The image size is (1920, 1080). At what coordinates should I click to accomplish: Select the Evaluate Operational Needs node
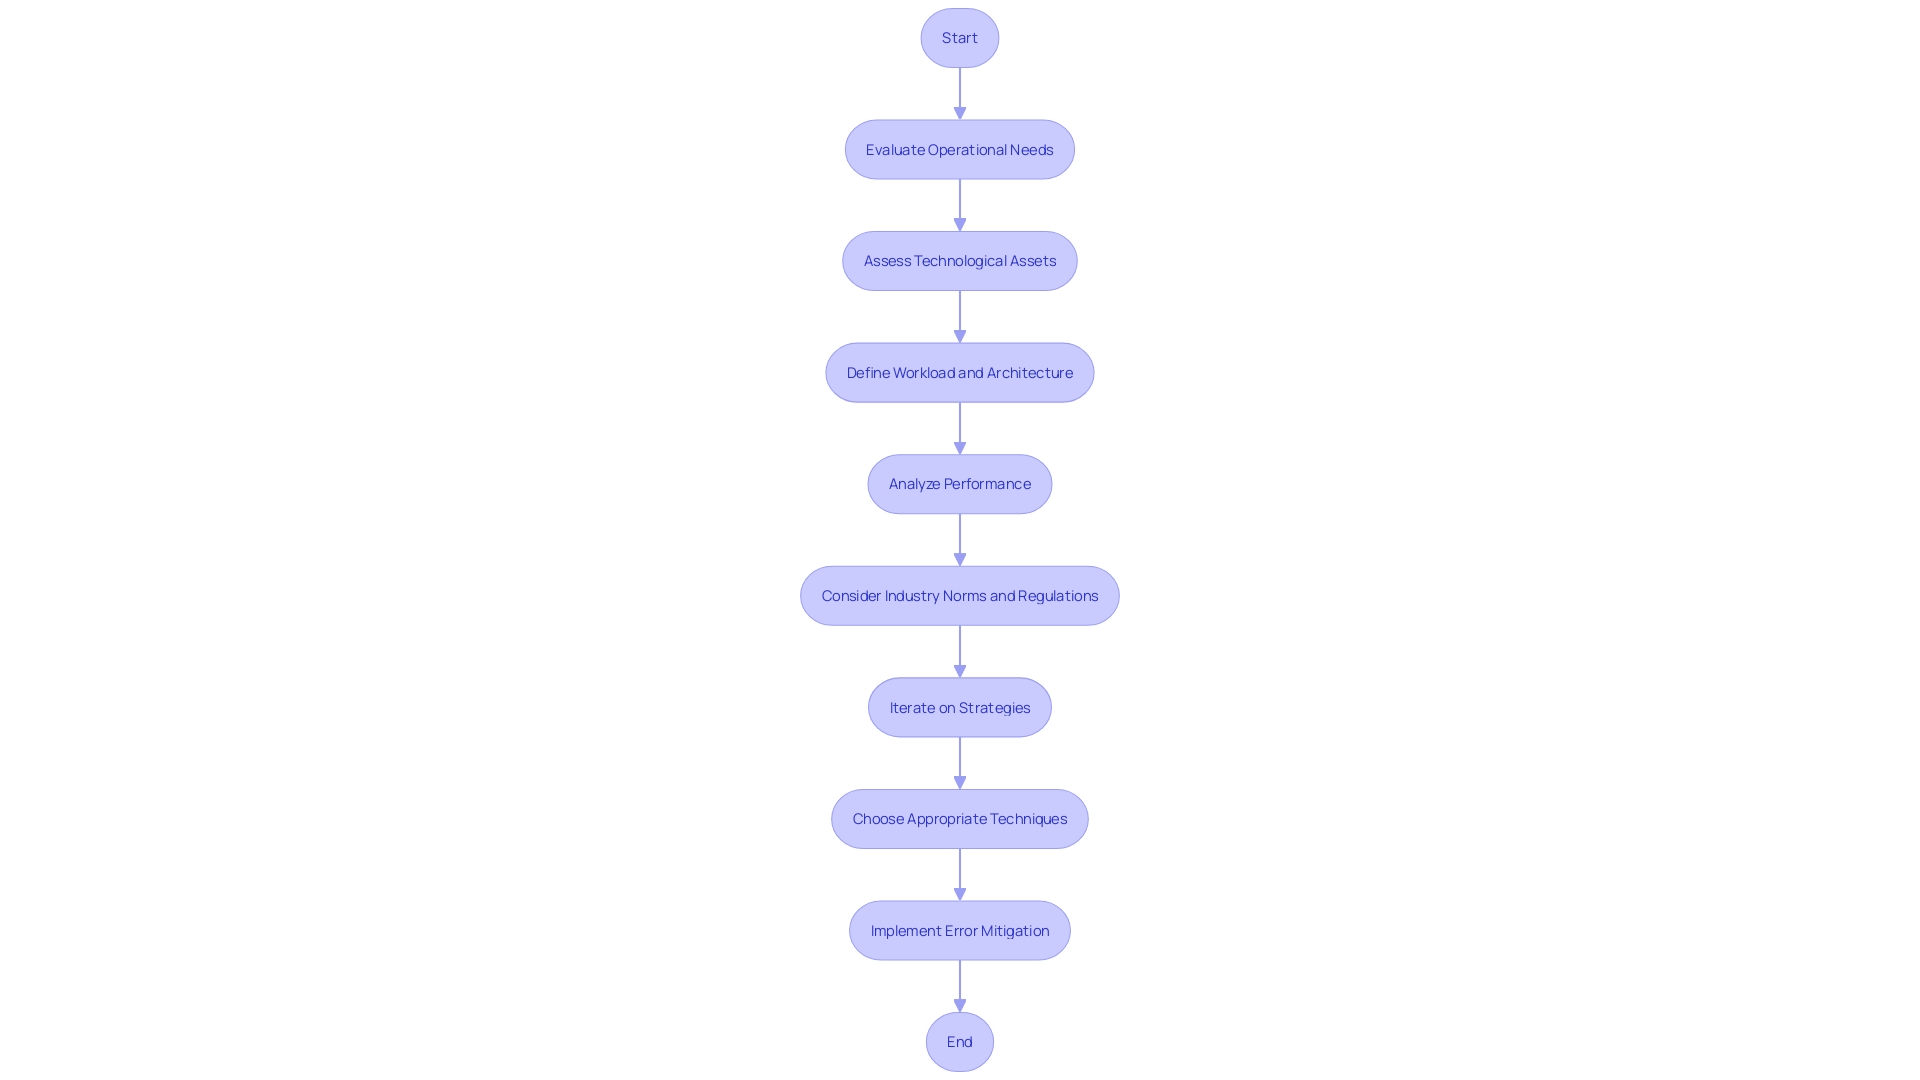pyautogui.click(x=959, y=149)
